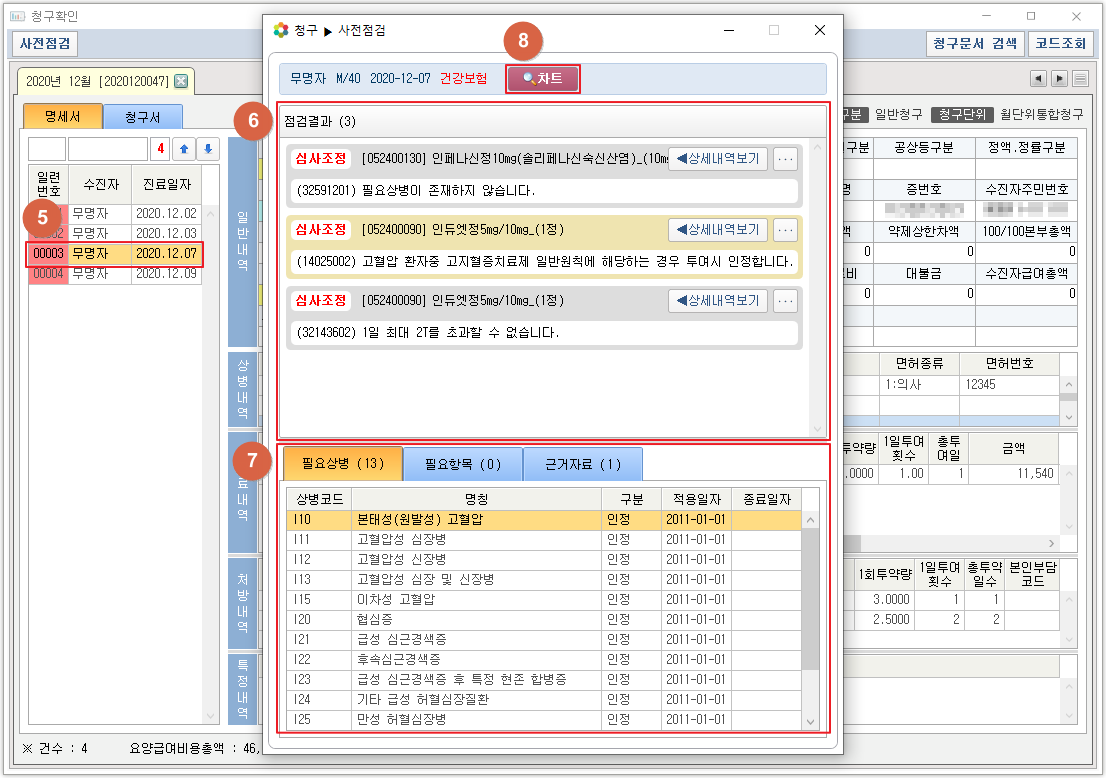
Task: Click the ellipsis button on the 1일 최대 2T result
Action: [786, 301]
